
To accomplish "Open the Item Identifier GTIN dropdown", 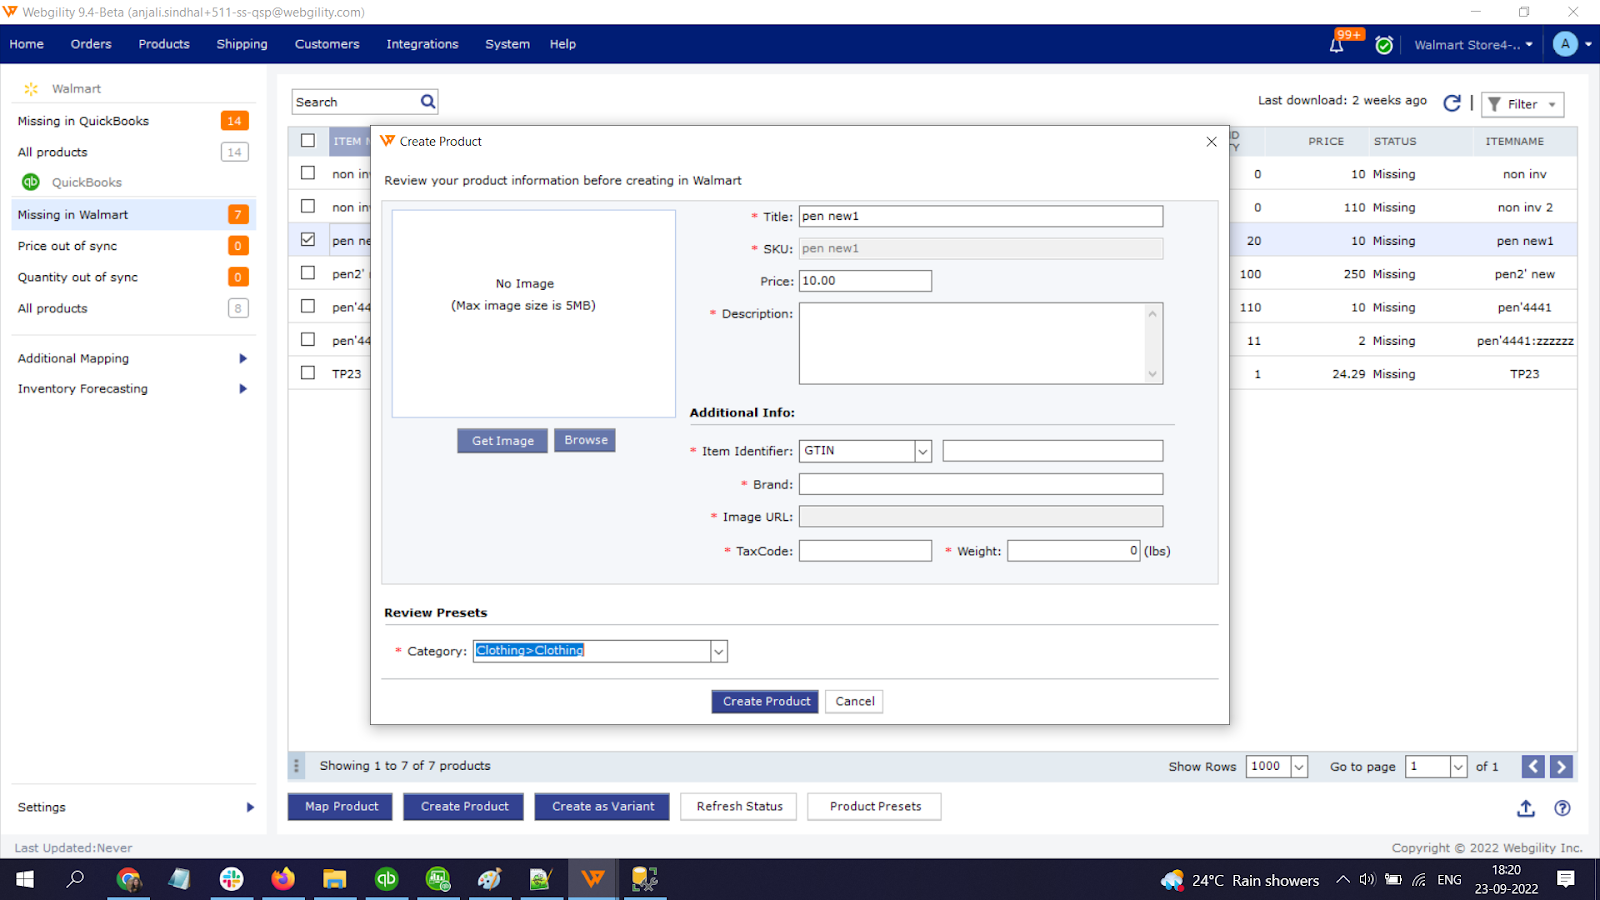I will [x=923, y=451].
